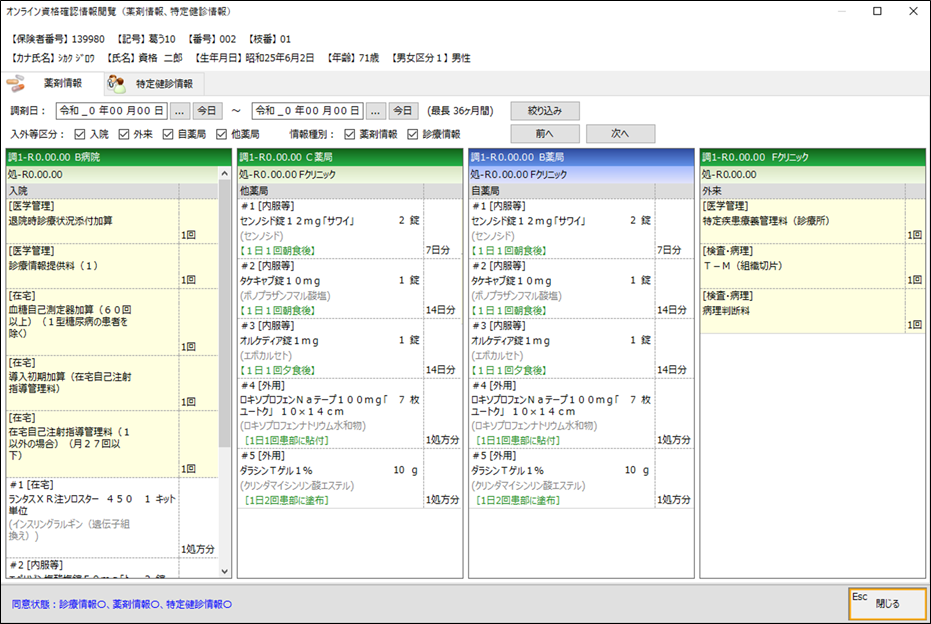
Task: Select the B病院 panel header
Action: coord(119,157)
